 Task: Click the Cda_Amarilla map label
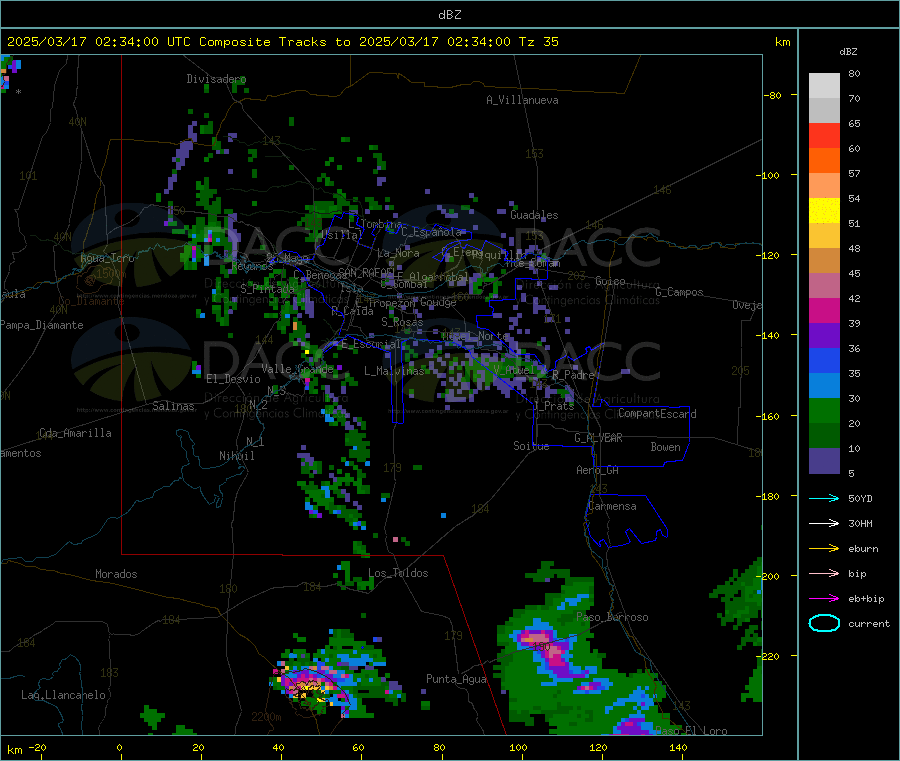click(75, 433)
